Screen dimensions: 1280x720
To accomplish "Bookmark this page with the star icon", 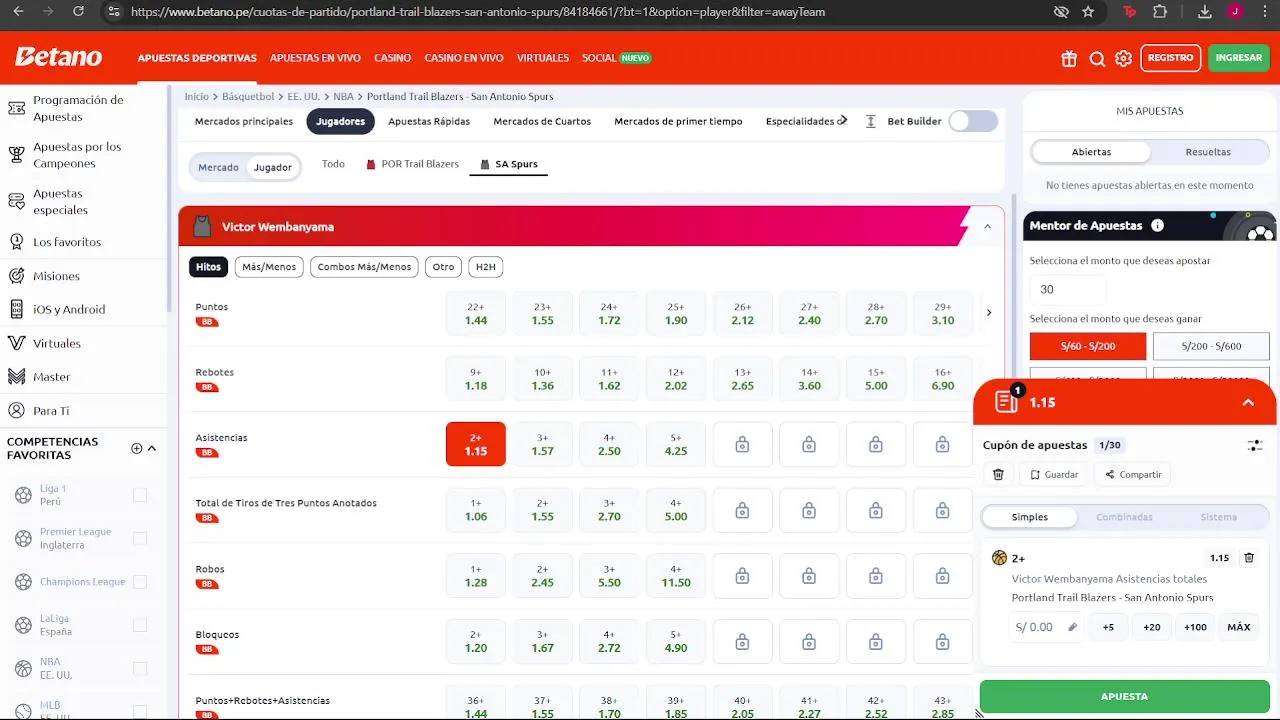I will [x=1088, y=12].
